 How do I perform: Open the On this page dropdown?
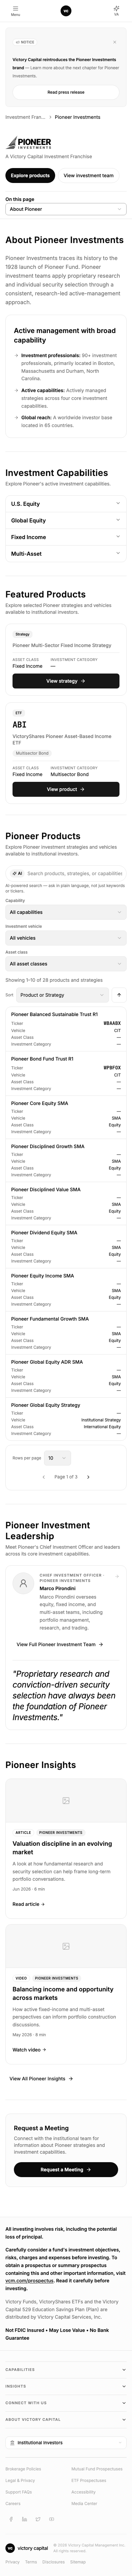click(66, 209)
